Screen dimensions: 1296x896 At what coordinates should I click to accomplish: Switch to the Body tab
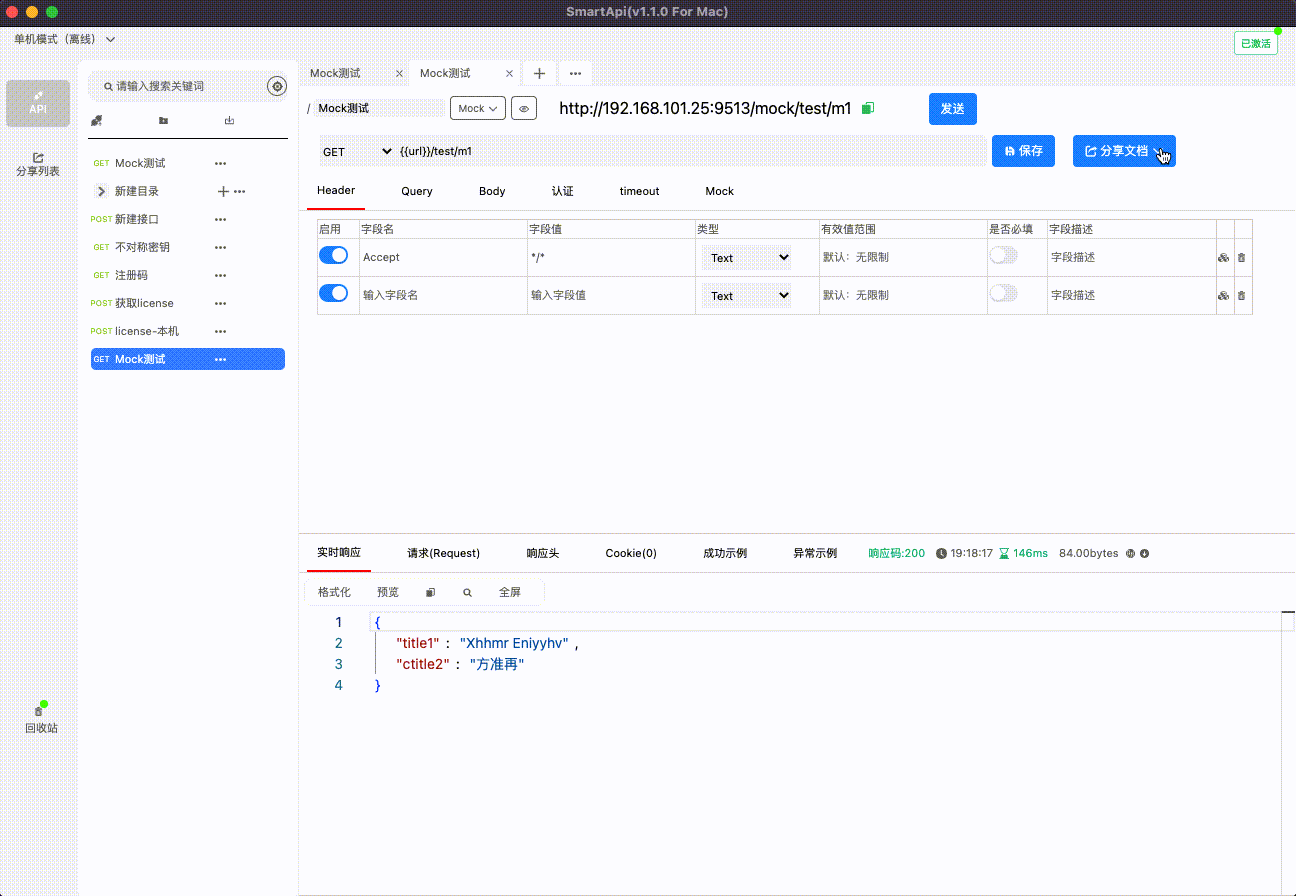492,191
